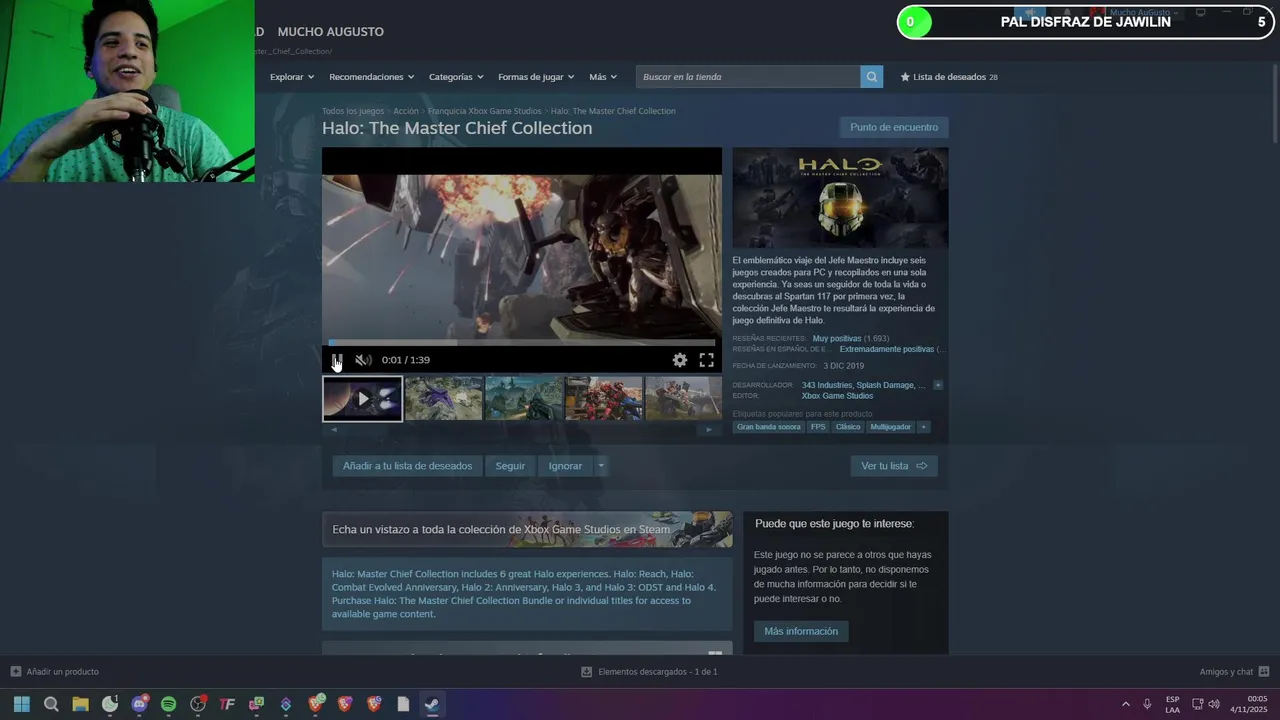Open the Windows Start menu
Viewport: 1280px width, 720px height.
pos(22,704)
